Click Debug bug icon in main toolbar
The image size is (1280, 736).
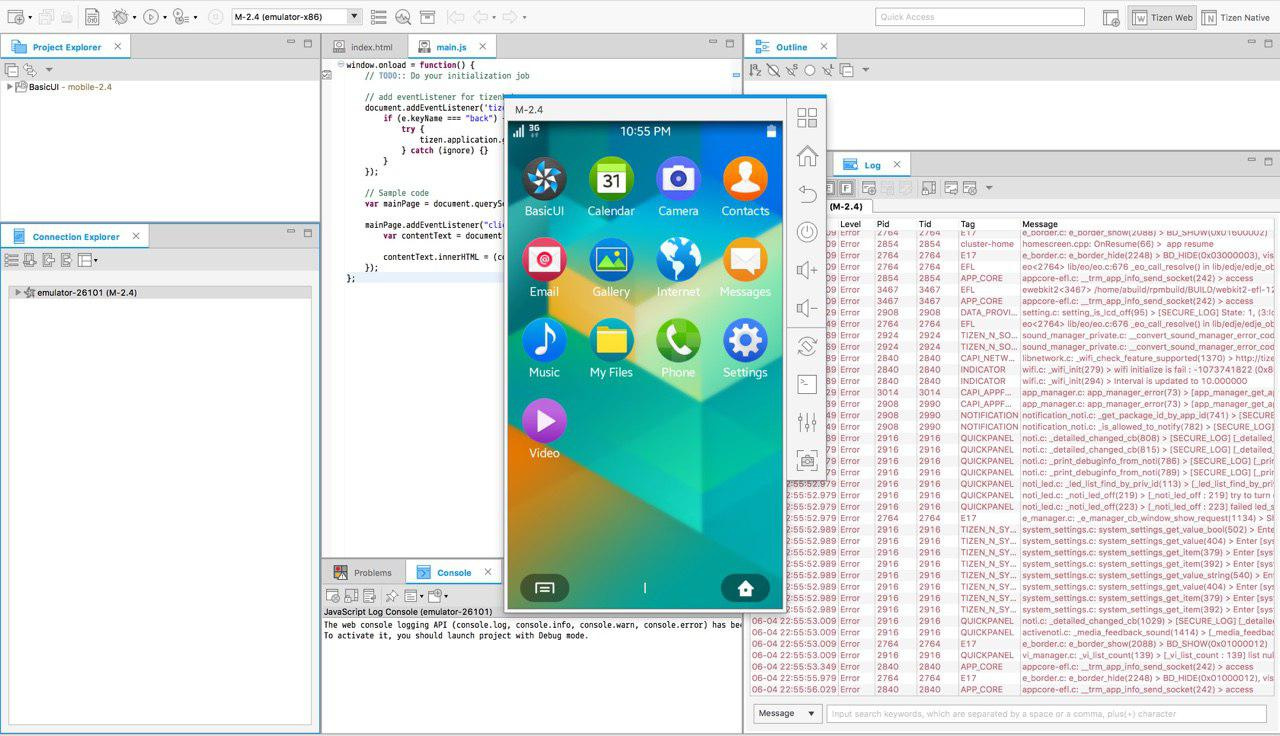tap(120, 17)
